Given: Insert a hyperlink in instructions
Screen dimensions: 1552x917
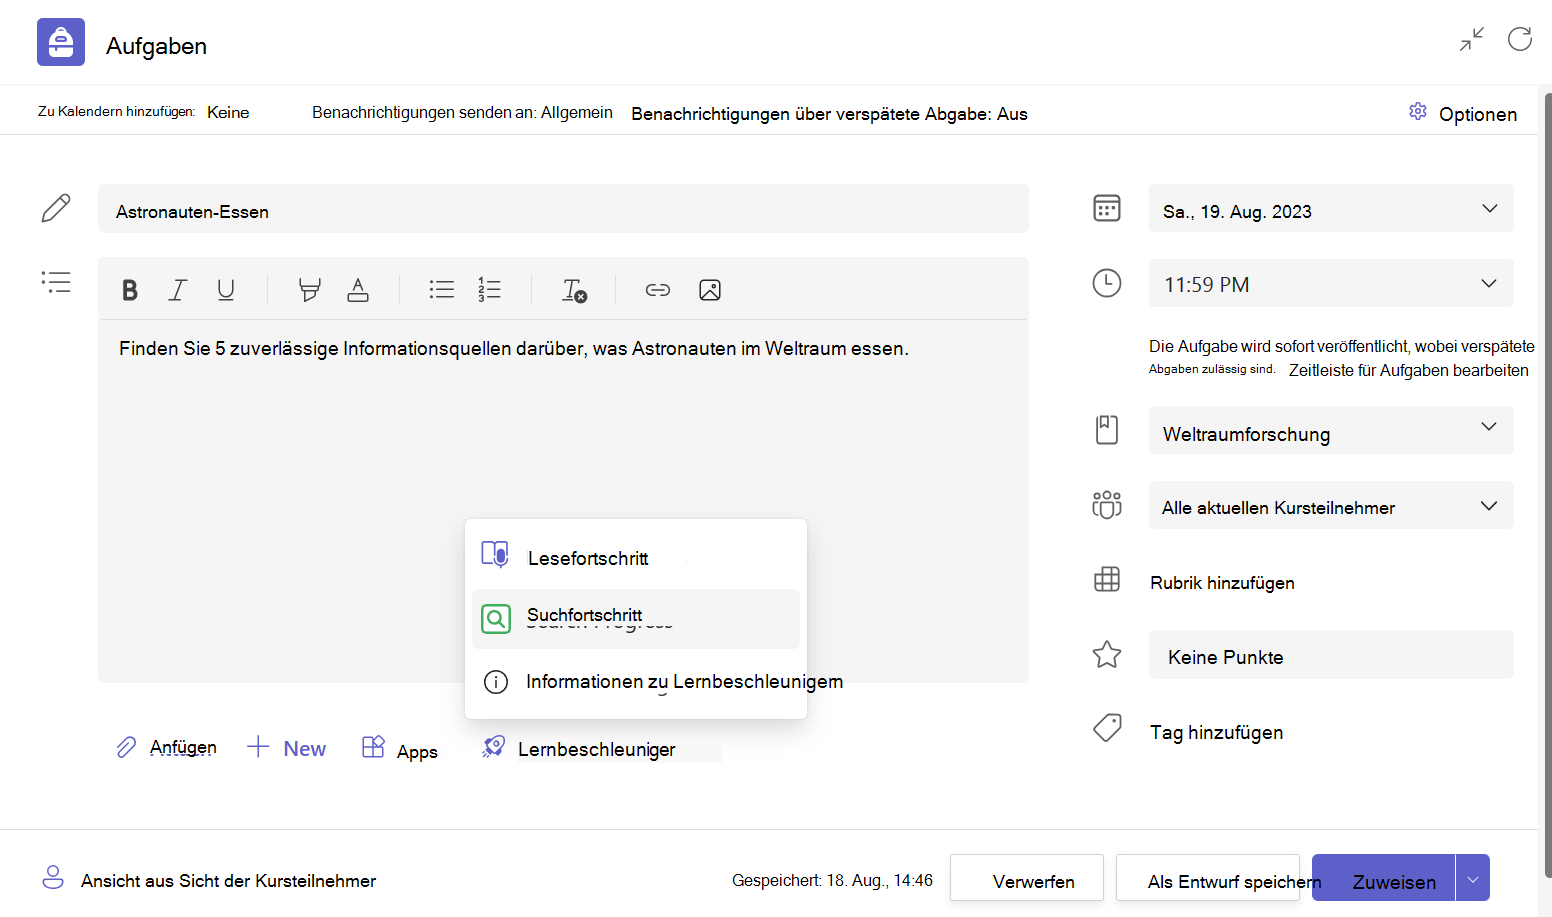Looking at the screenshot, I should click(x=657, y=290).
